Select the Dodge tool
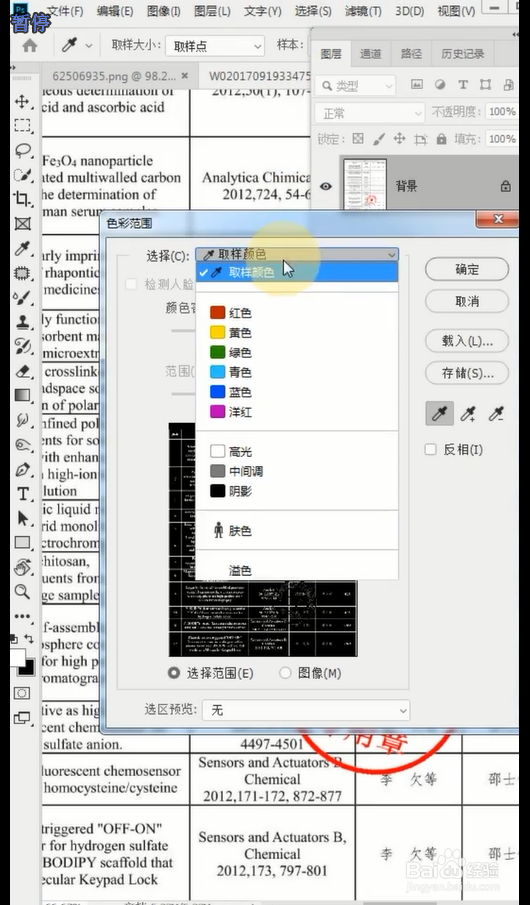This screenshot has width=530, height=905. 22,444
